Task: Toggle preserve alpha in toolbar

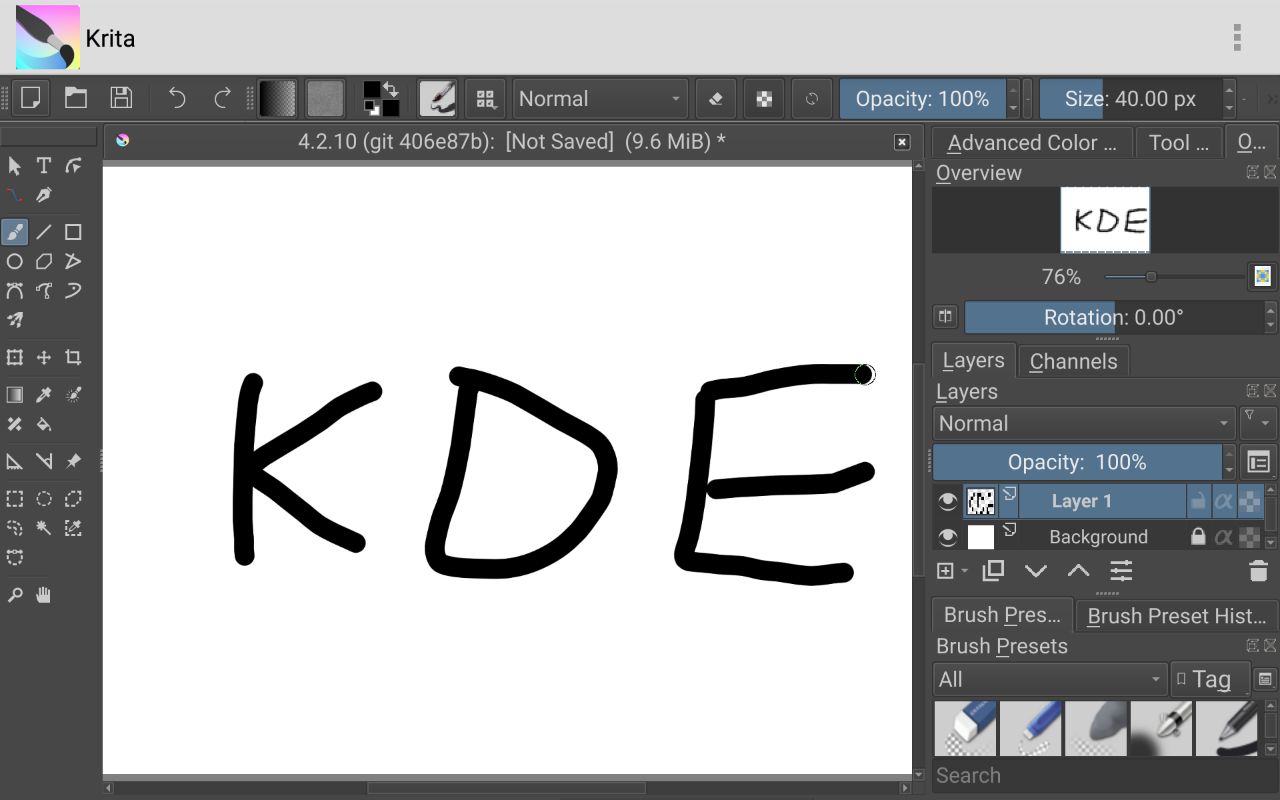Action: [764, 98]
